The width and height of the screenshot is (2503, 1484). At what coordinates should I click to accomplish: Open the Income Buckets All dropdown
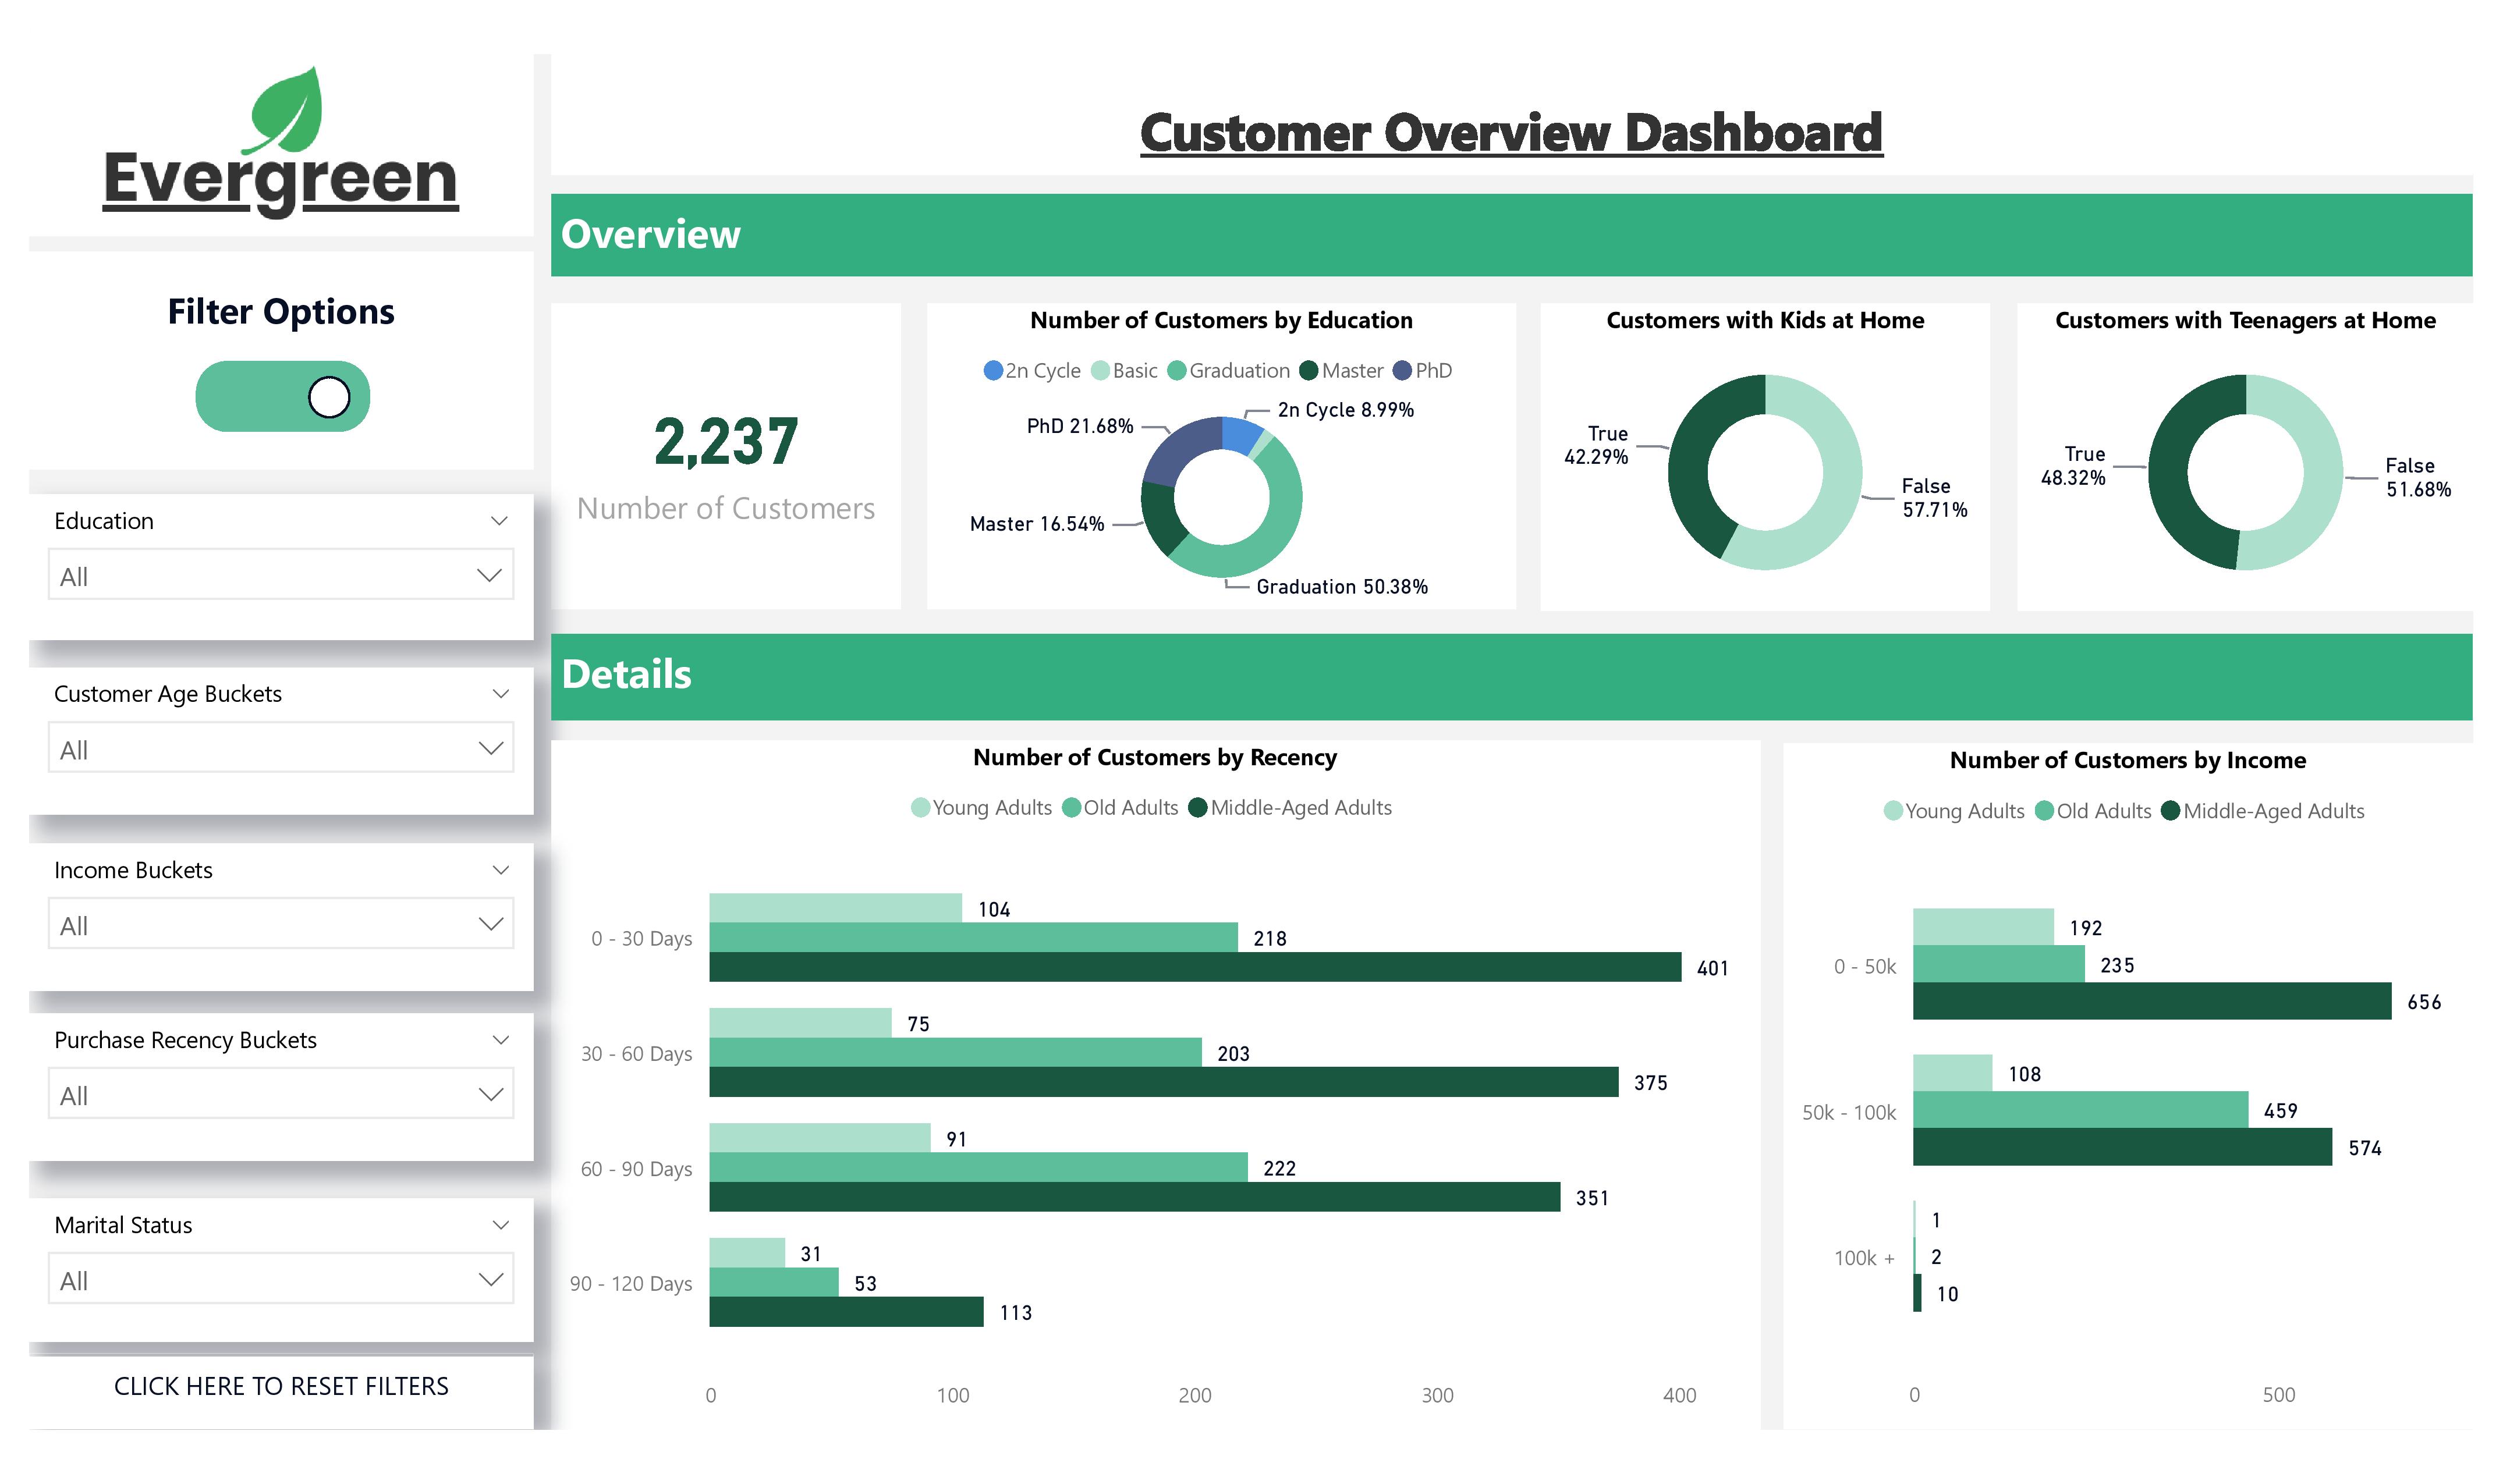[x=281, y=924]
